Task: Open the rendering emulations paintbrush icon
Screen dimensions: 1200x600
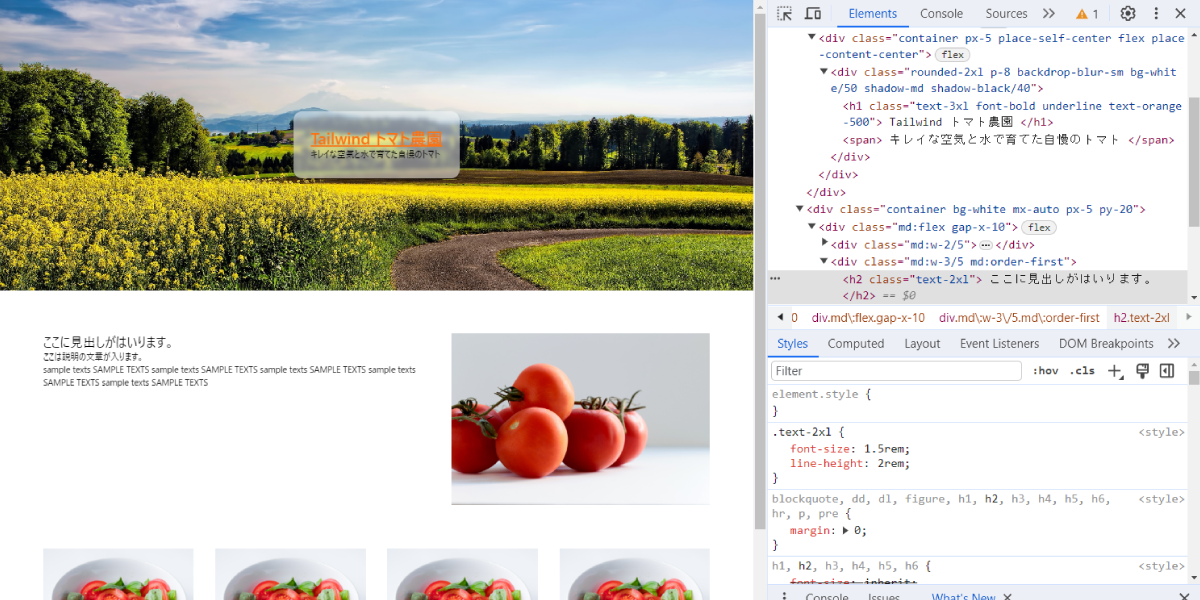Action: coord(1142,371)
